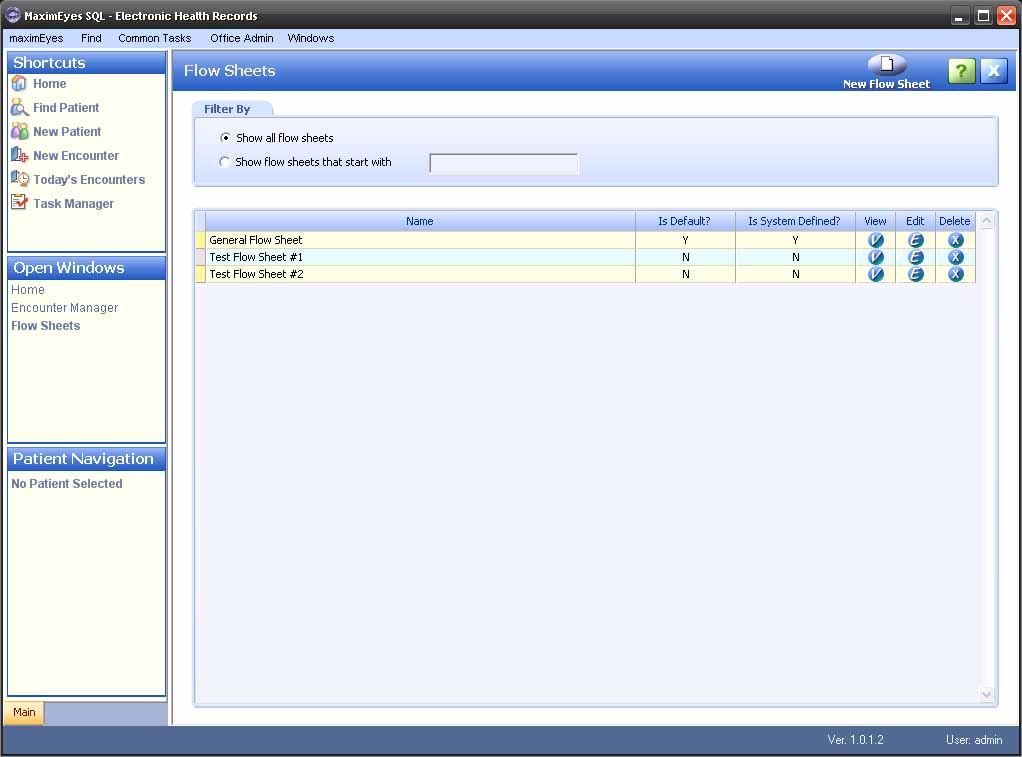Switch to Home in Open Windows
Image resolution: width=1022 pixels, height=757 pixels.
[28, 289]
